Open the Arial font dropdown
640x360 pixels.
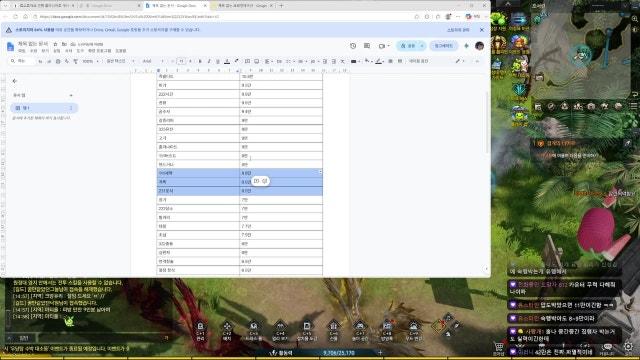[x=153, y=61]
